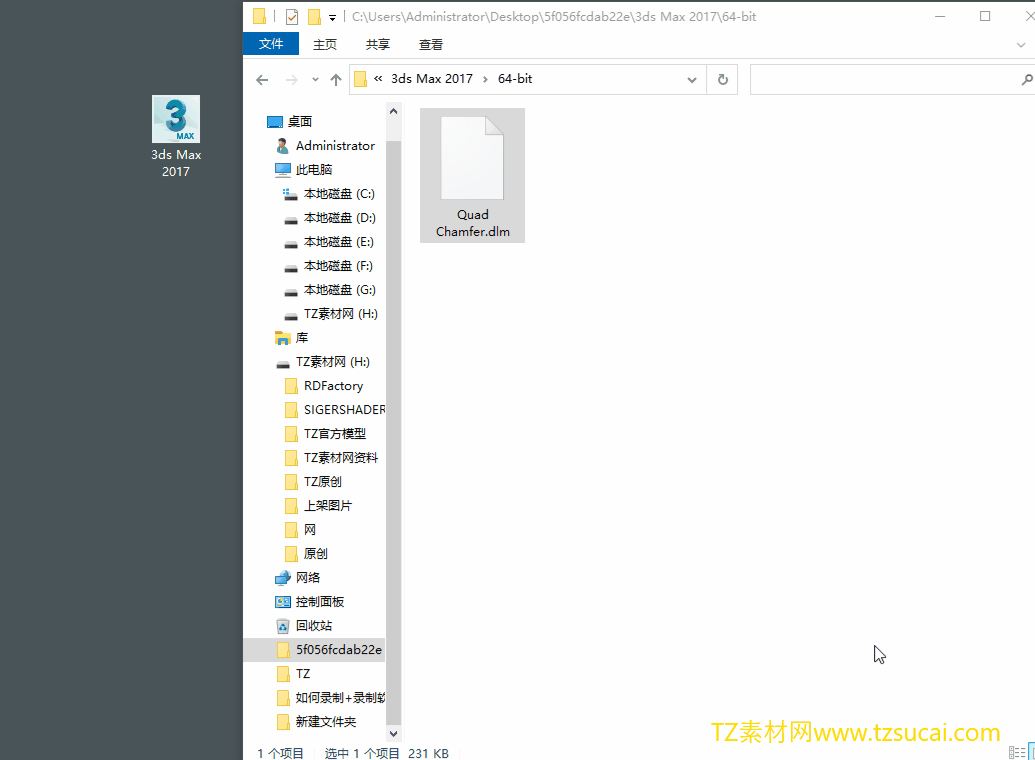Open the TZ folder in tree
This screenshot has width=1035, height=760.
click(303, 674)
